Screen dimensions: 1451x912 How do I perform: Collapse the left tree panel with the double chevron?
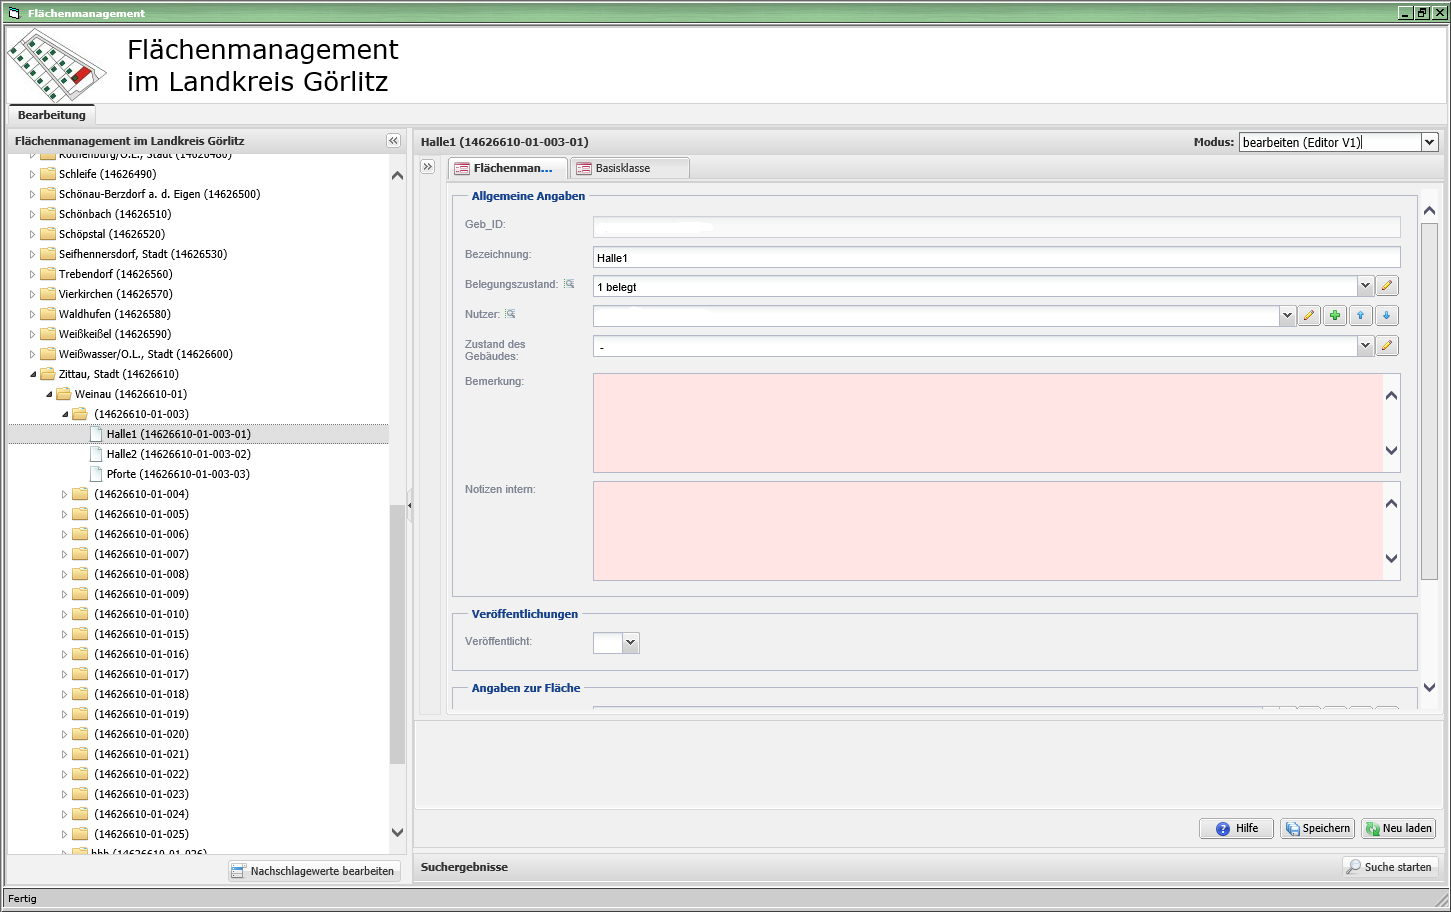(393, 141)
